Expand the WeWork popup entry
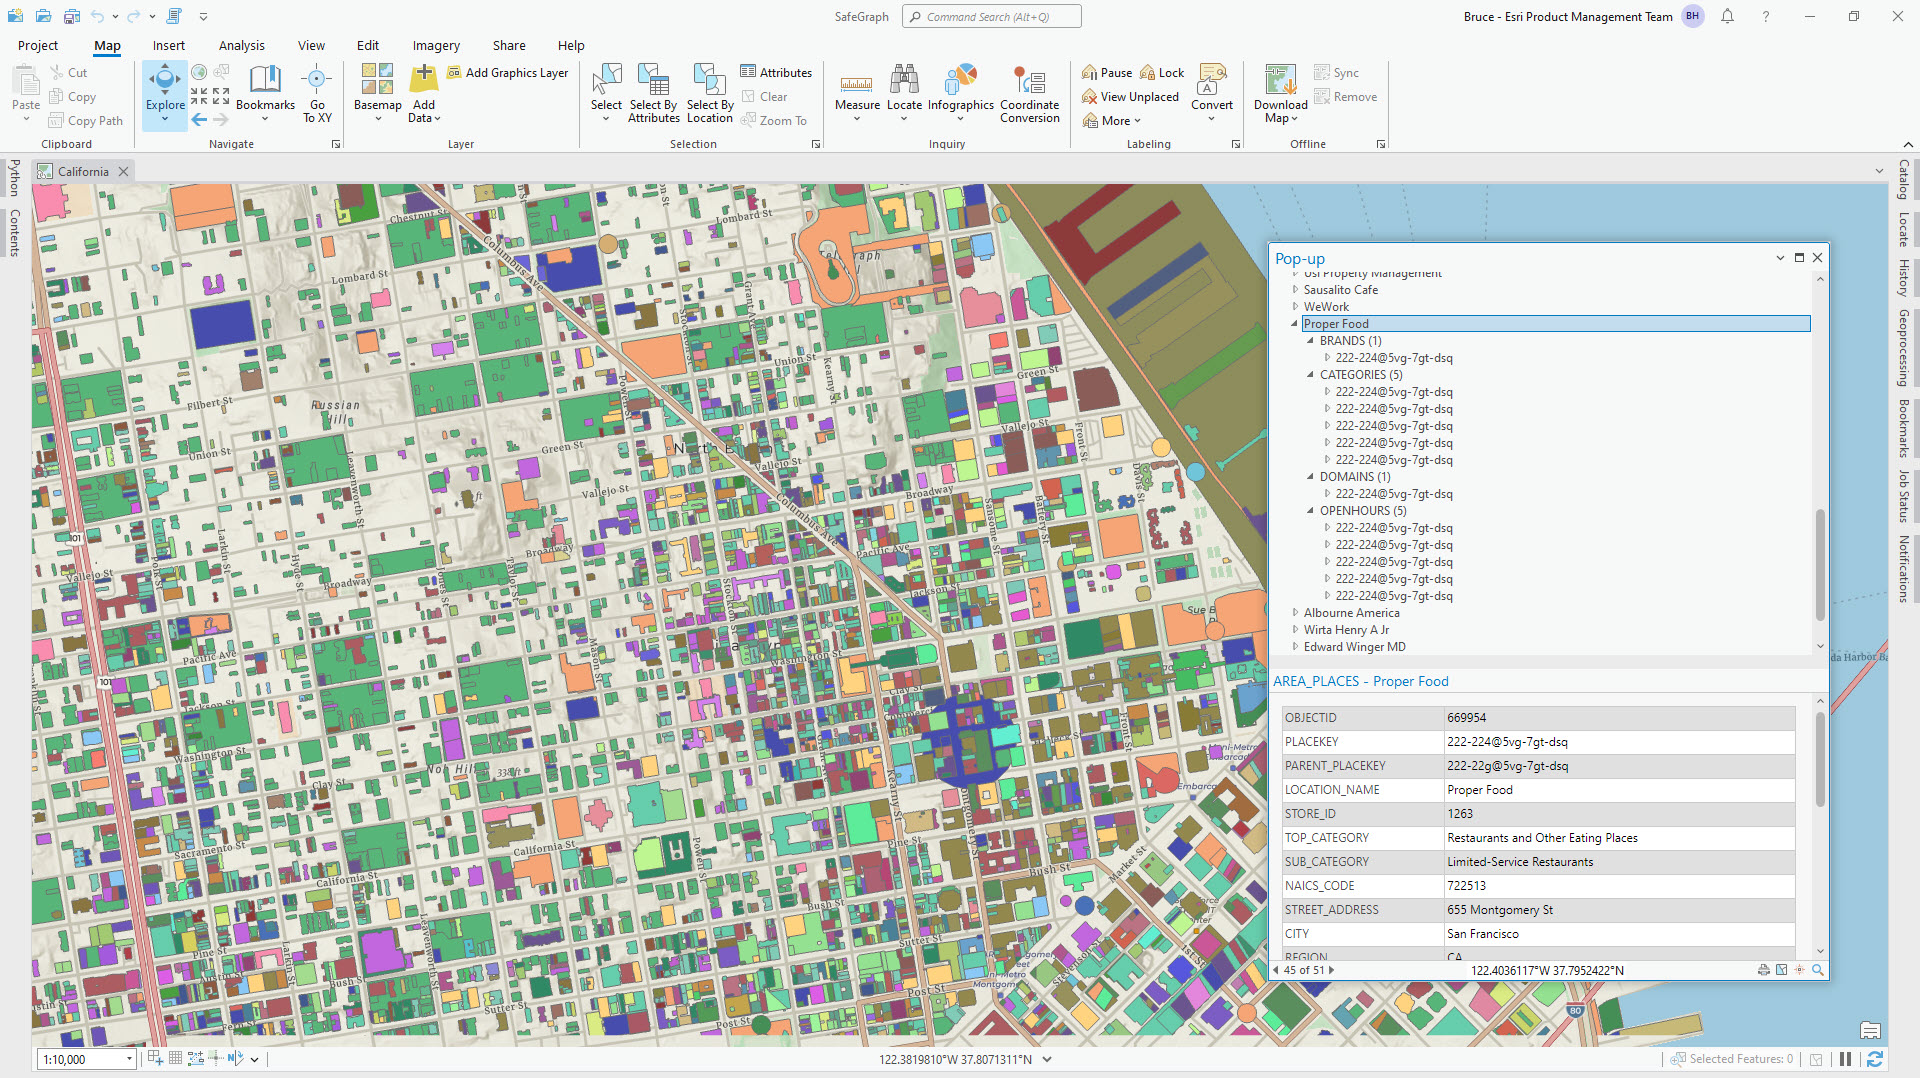 point(1295,307)
